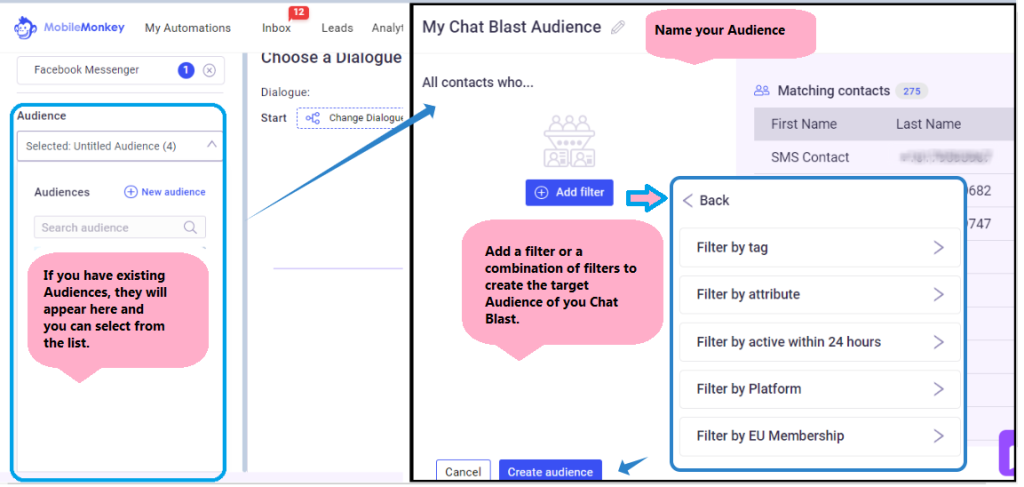Open the My Automations menu
The image size is (1024, 487).
(x=187, y=28)
